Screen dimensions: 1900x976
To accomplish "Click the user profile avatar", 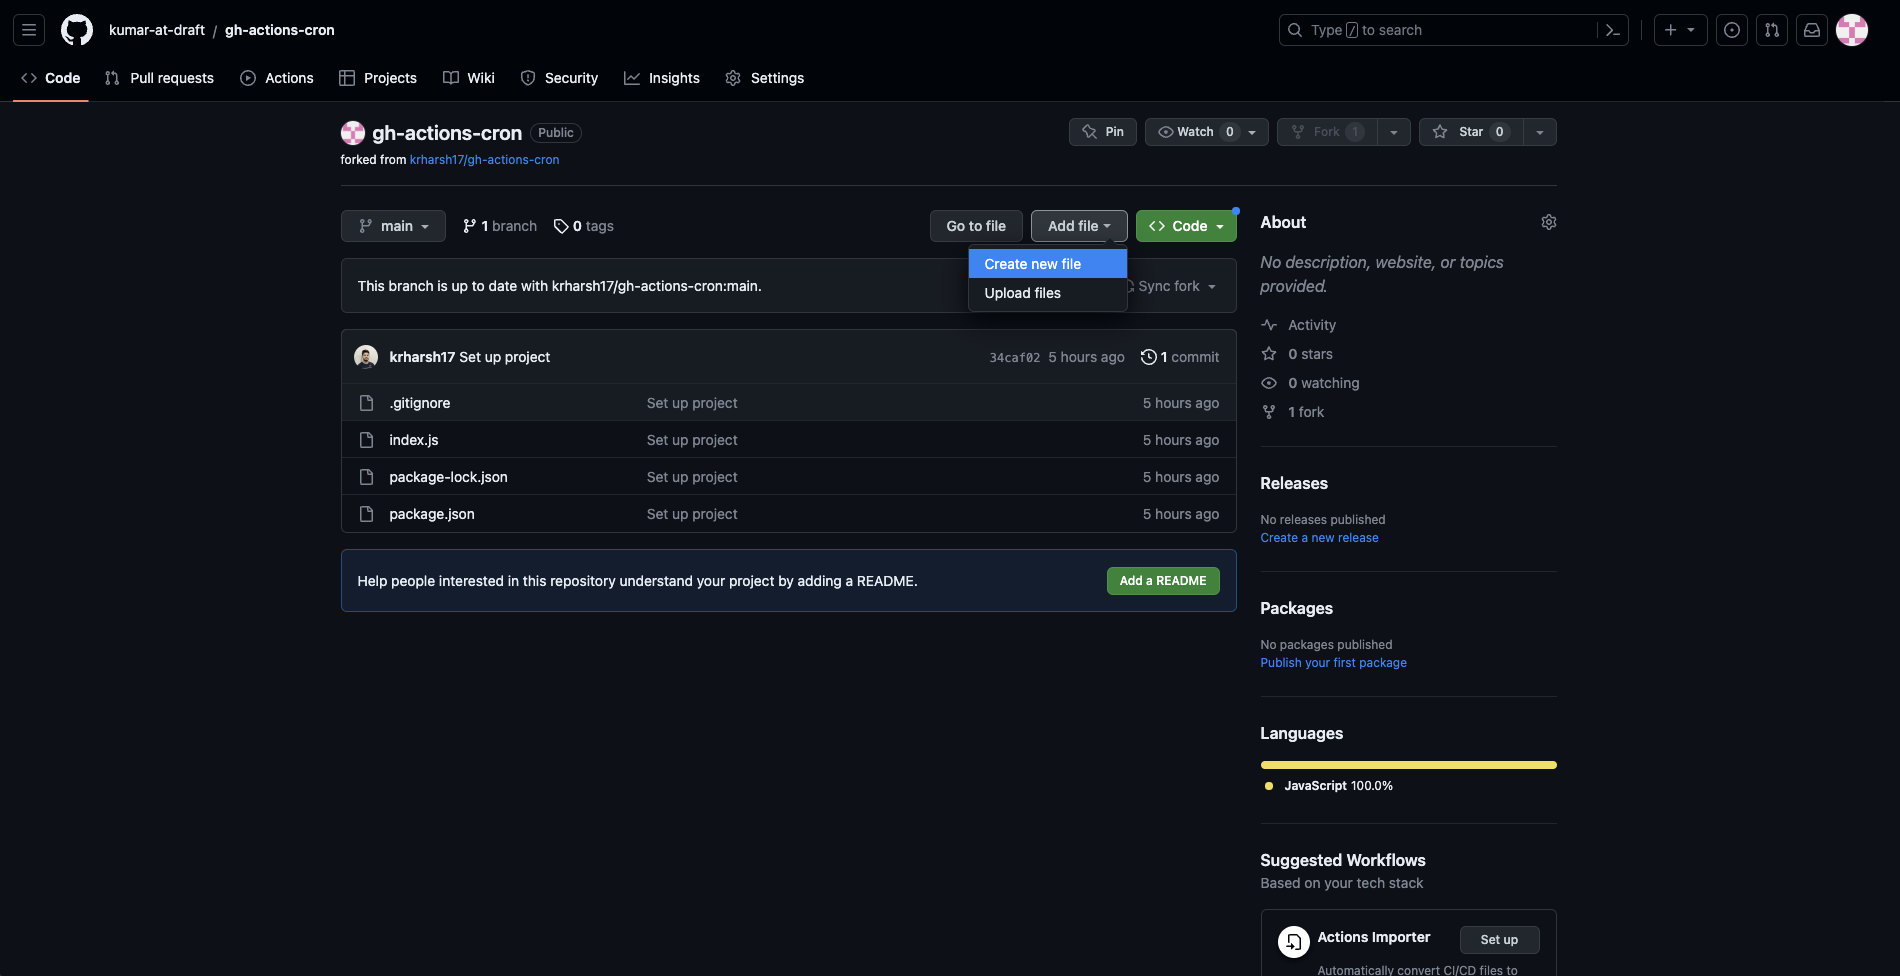I will pyautogui.click(x=1852, y=30).
